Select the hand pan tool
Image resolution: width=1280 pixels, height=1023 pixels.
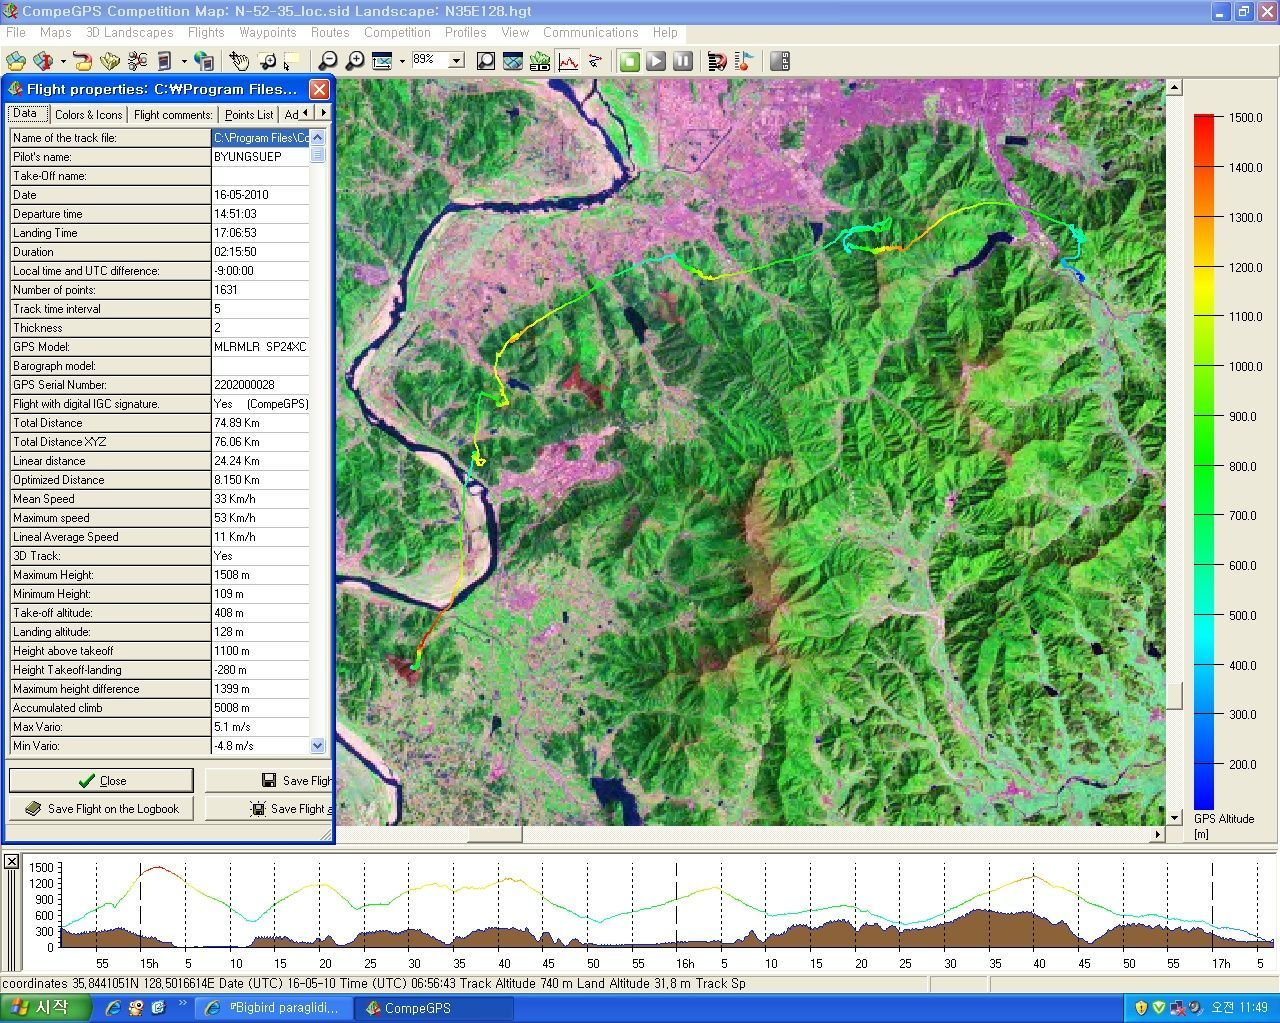click(240, 61)
